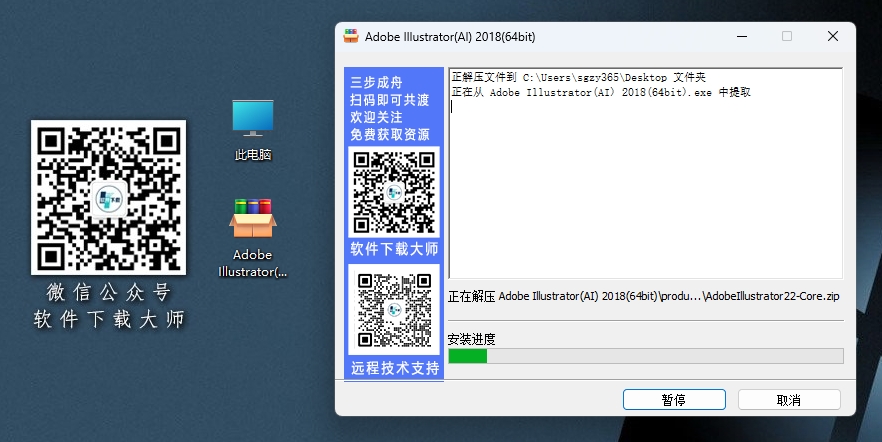Click the 取消 cancel button
Screen dimensions: 882x442
coord(789,400)
